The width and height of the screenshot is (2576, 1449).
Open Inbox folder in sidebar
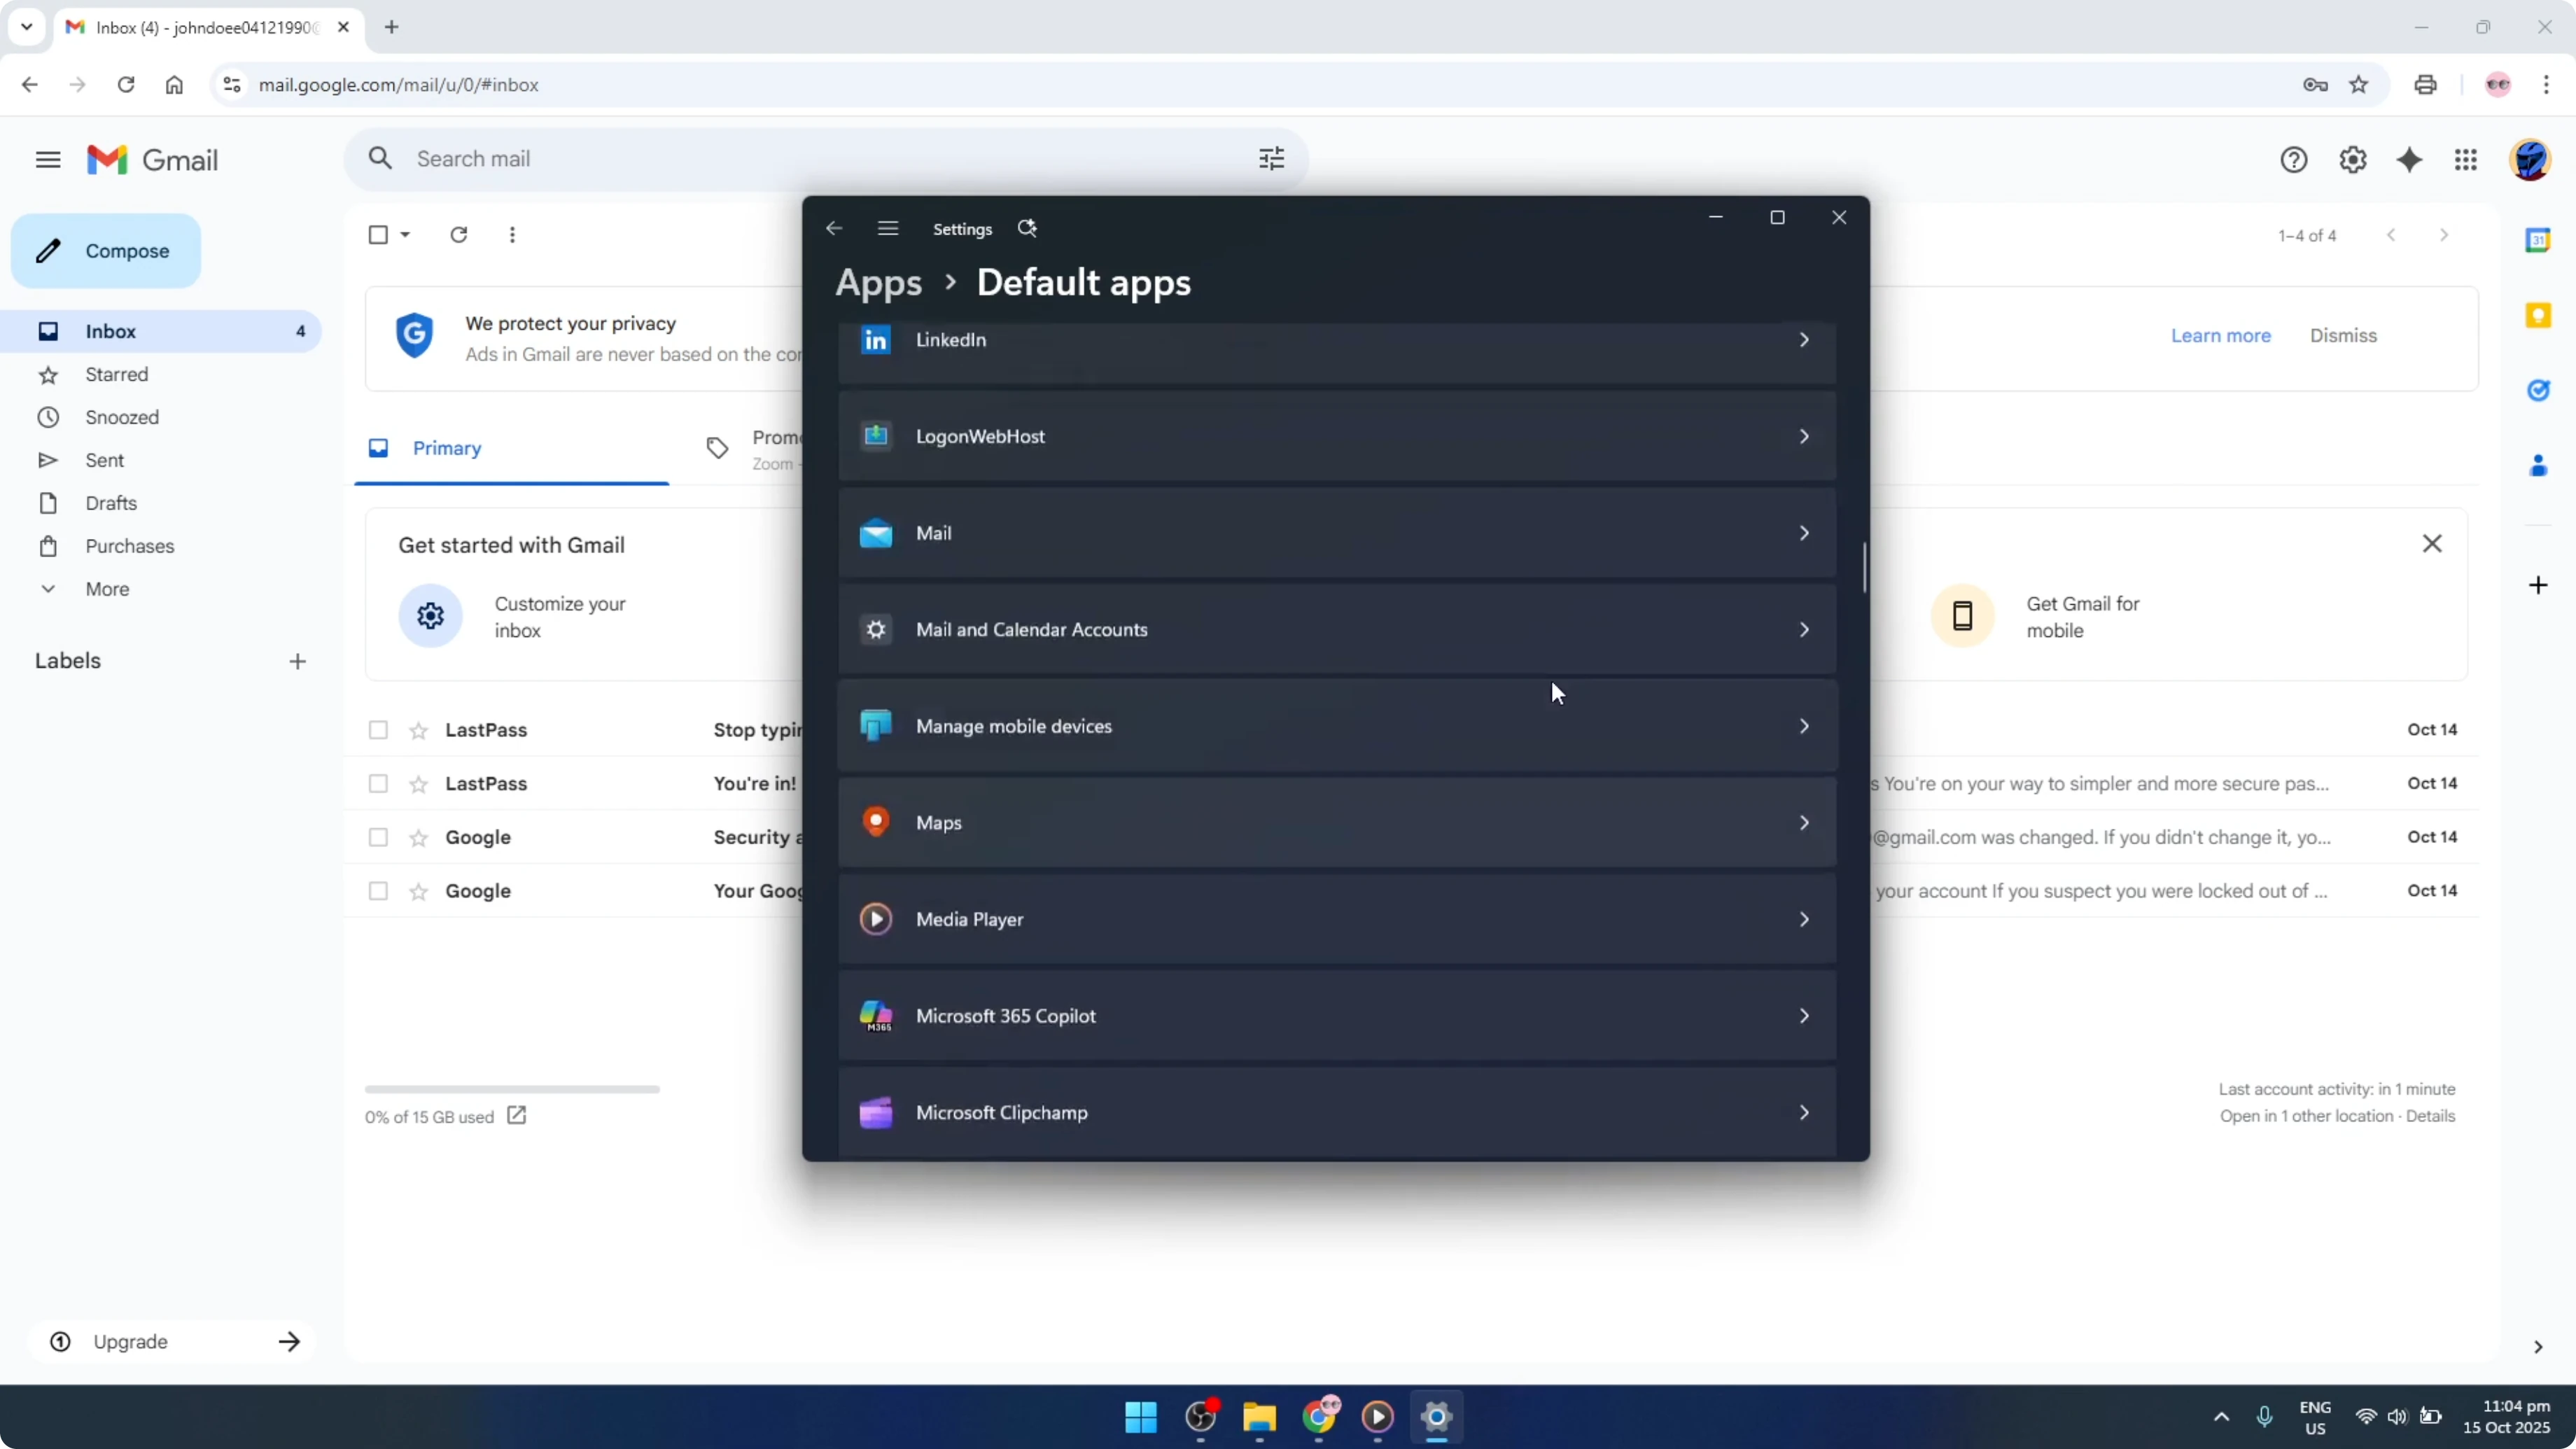click(x=160, y=332)
